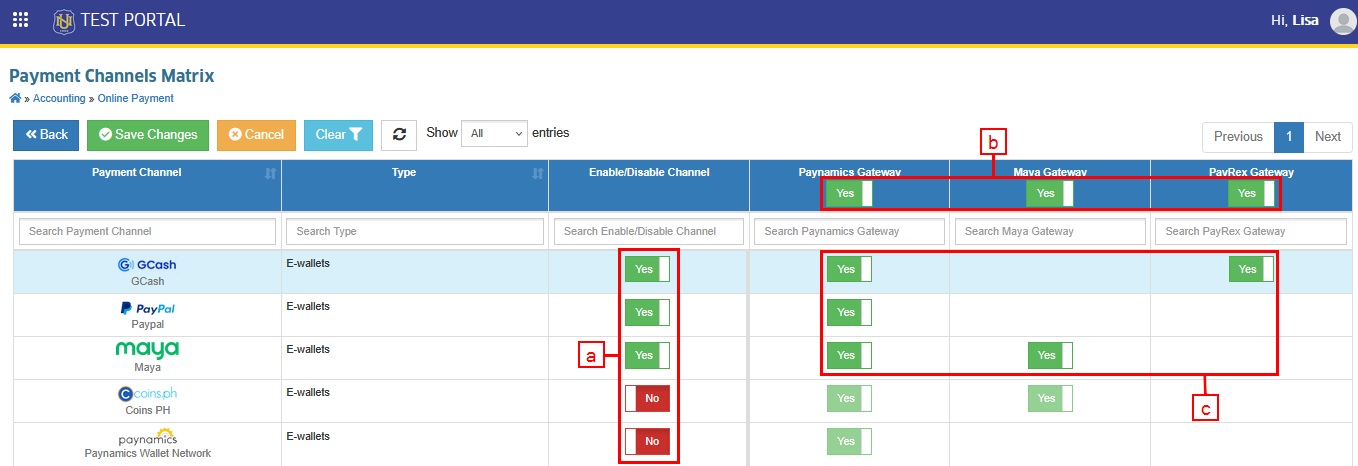The height and width of the screenshot is (466, 1358).
Task: Click Paynamics Wallet Network name text
Action: tap(147, 453)
